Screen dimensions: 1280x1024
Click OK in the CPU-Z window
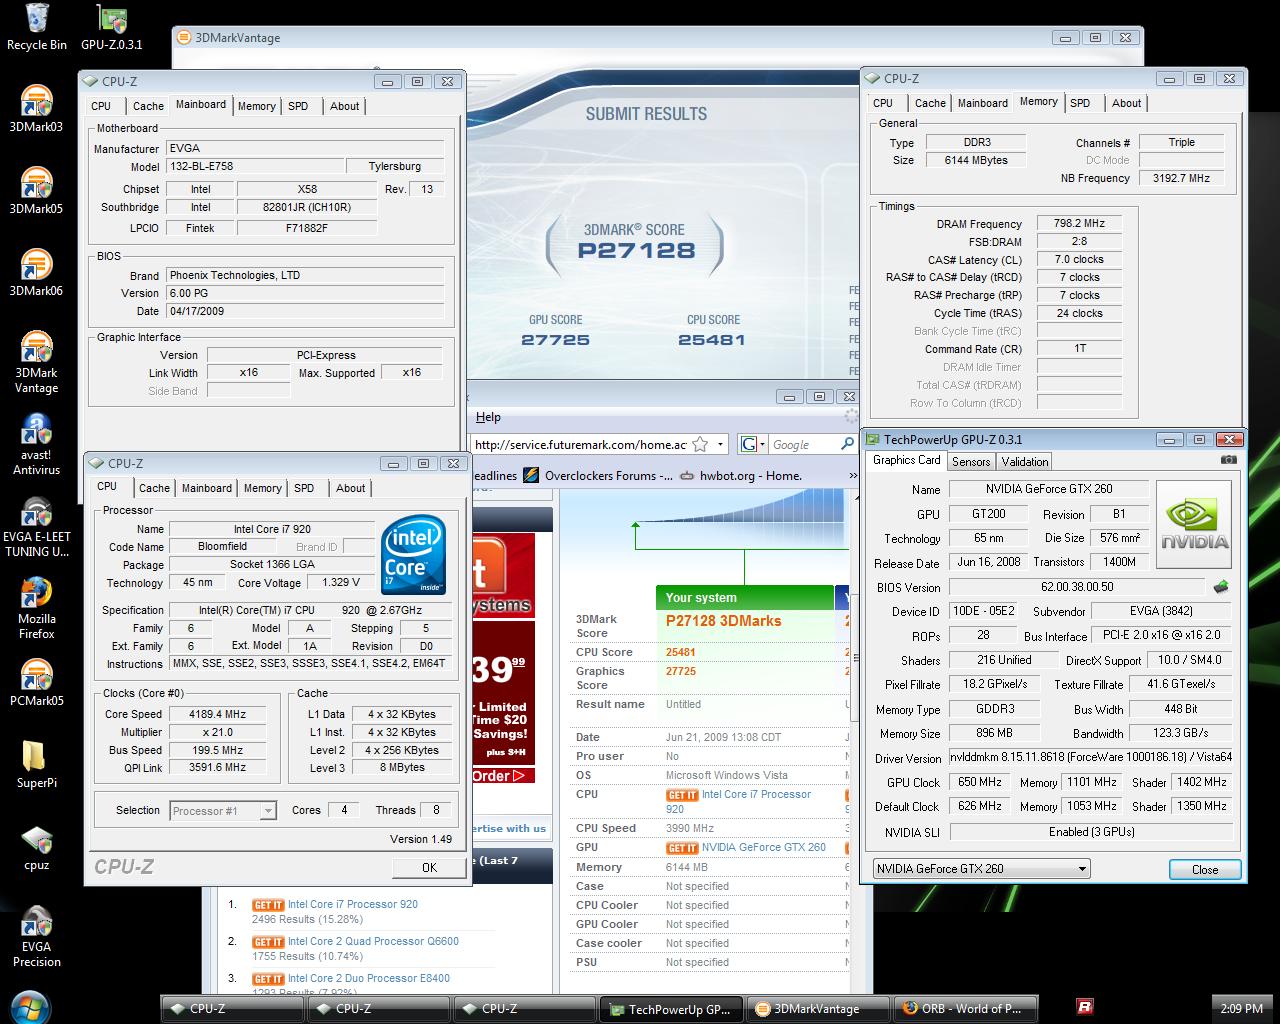(x=429, y=868)
